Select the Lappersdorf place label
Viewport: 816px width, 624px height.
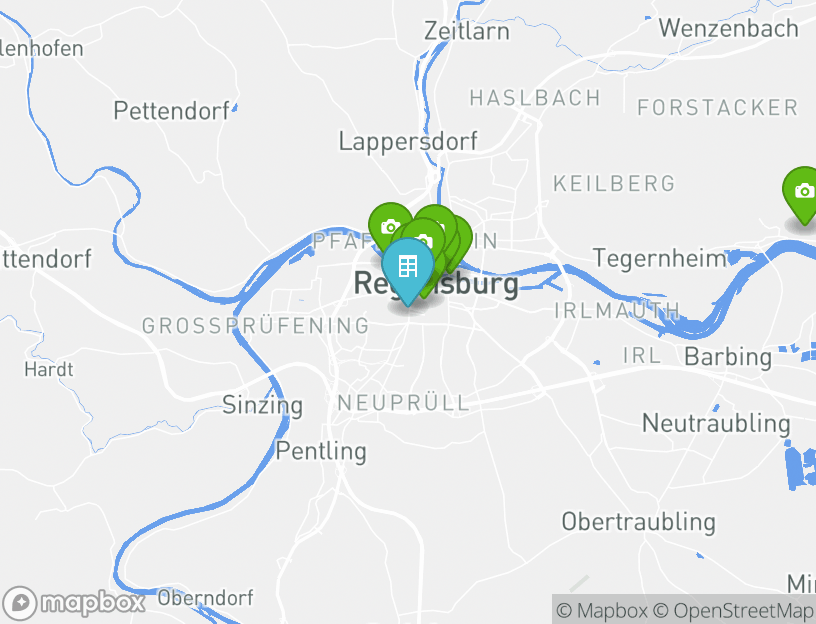[408, 142]
